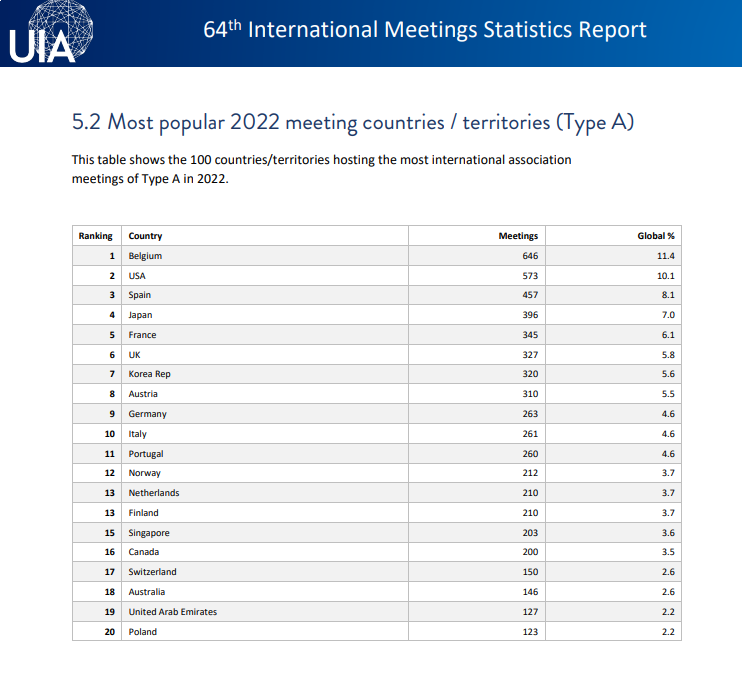Select the USA row country cell

[x=137, y=275]
